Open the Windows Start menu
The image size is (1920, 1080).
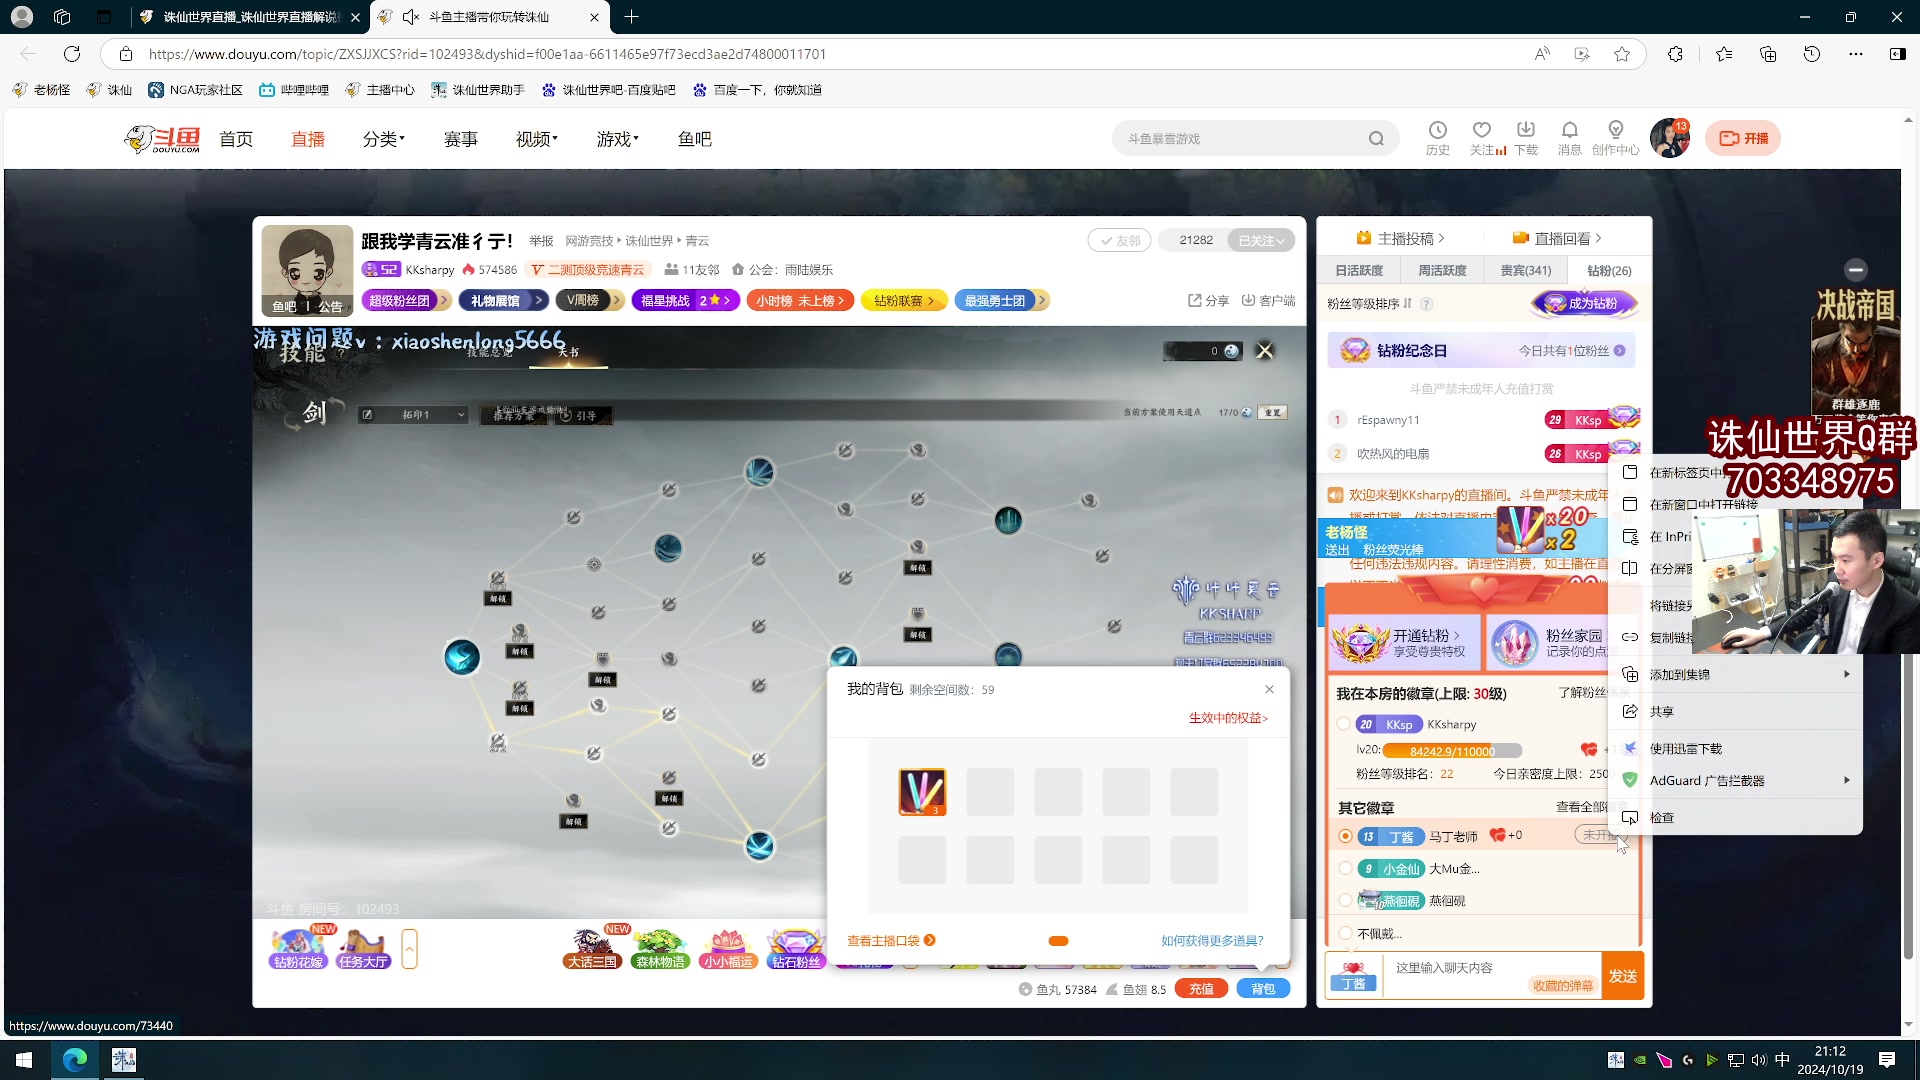tap(24, 1060)
